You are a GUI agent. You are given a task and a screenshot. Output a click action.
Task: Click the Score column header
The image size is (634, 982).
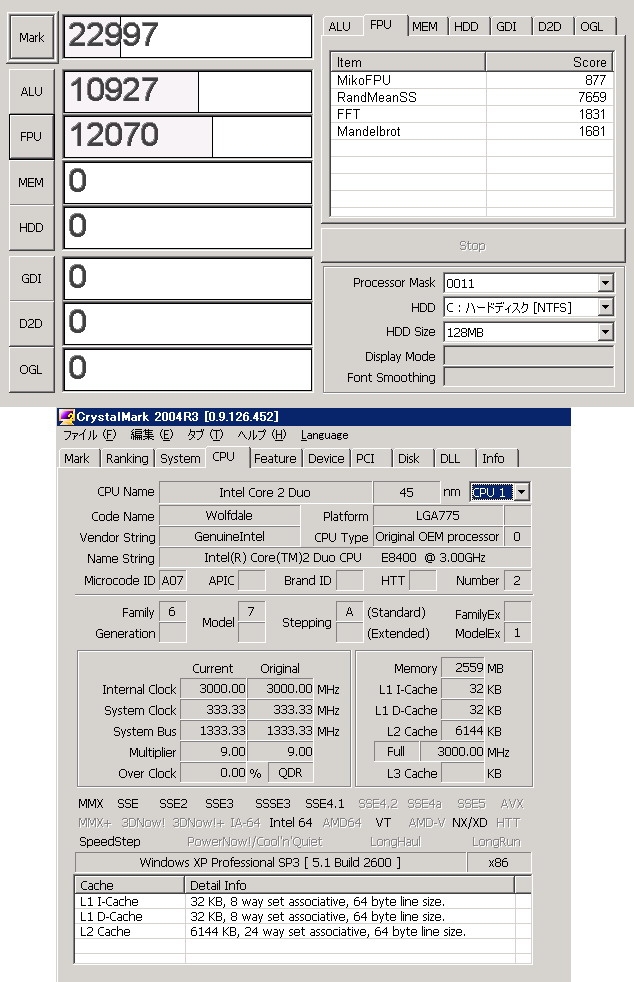(x=549, y=62)
